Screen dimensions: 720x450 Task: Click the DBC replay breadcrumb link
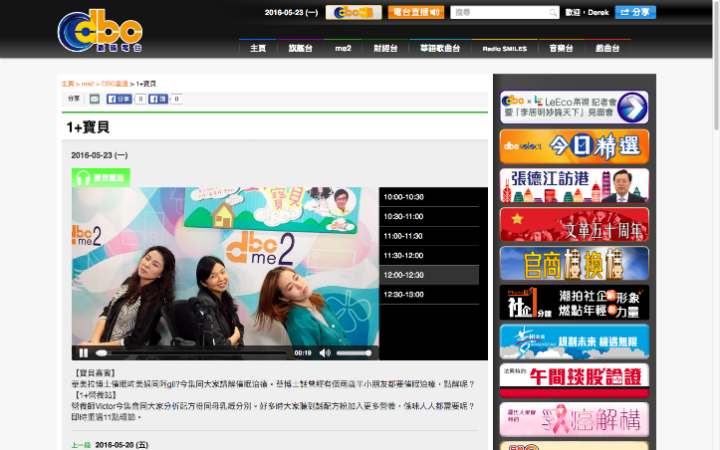pos(114,84)
